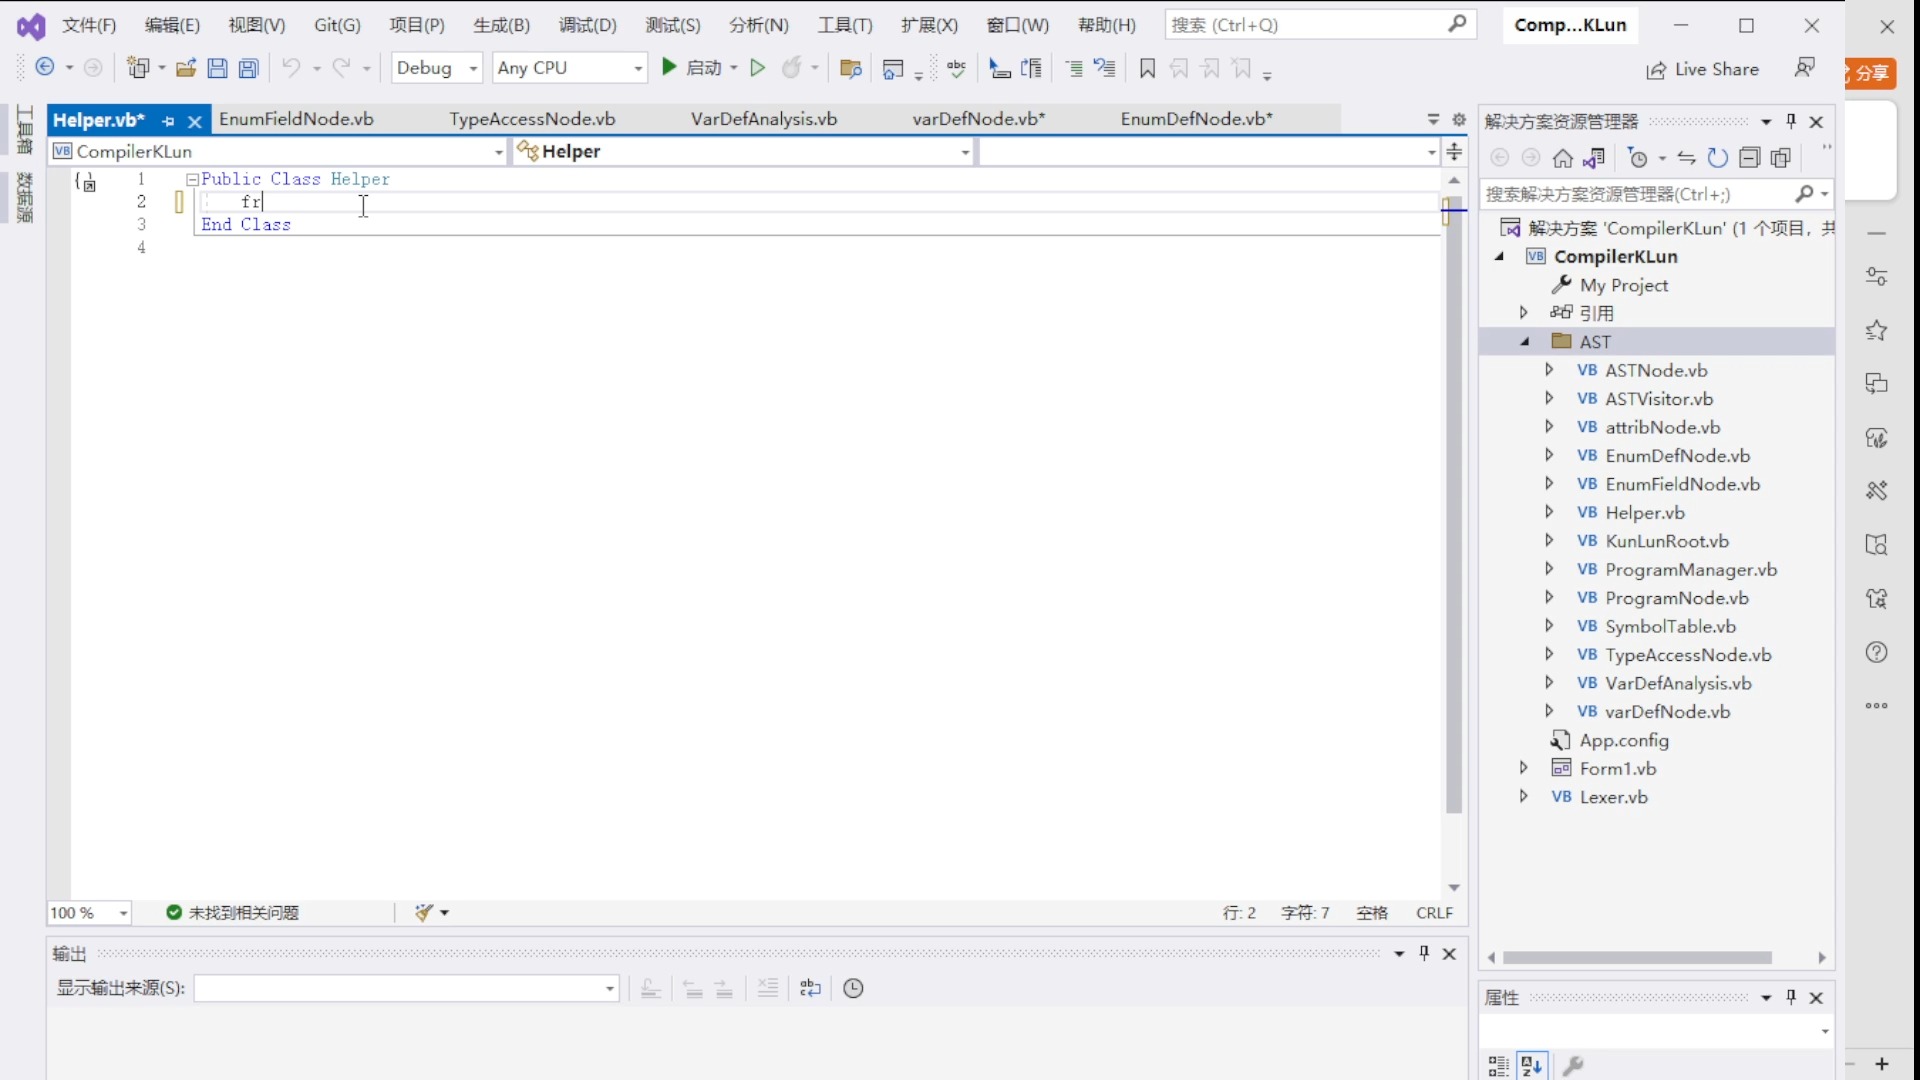Click the Open File toolbar icon

(x=186, y=68)
